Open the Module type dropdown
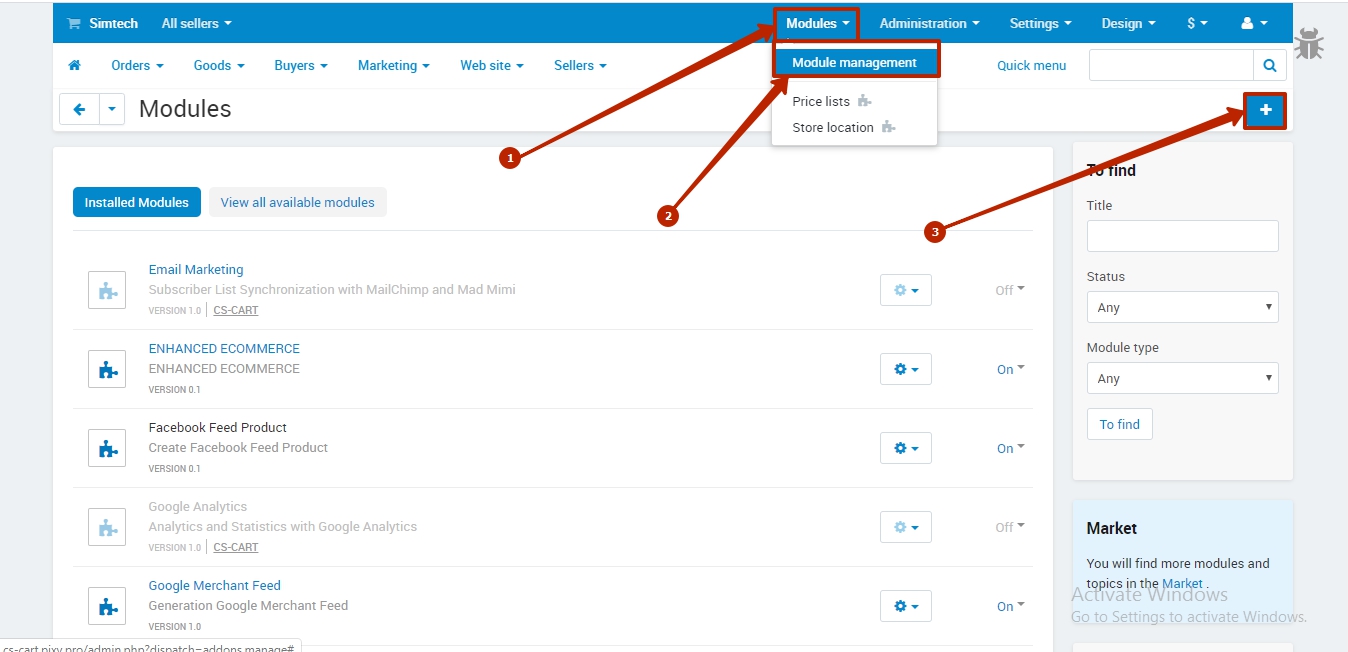 pos(1182,378)
